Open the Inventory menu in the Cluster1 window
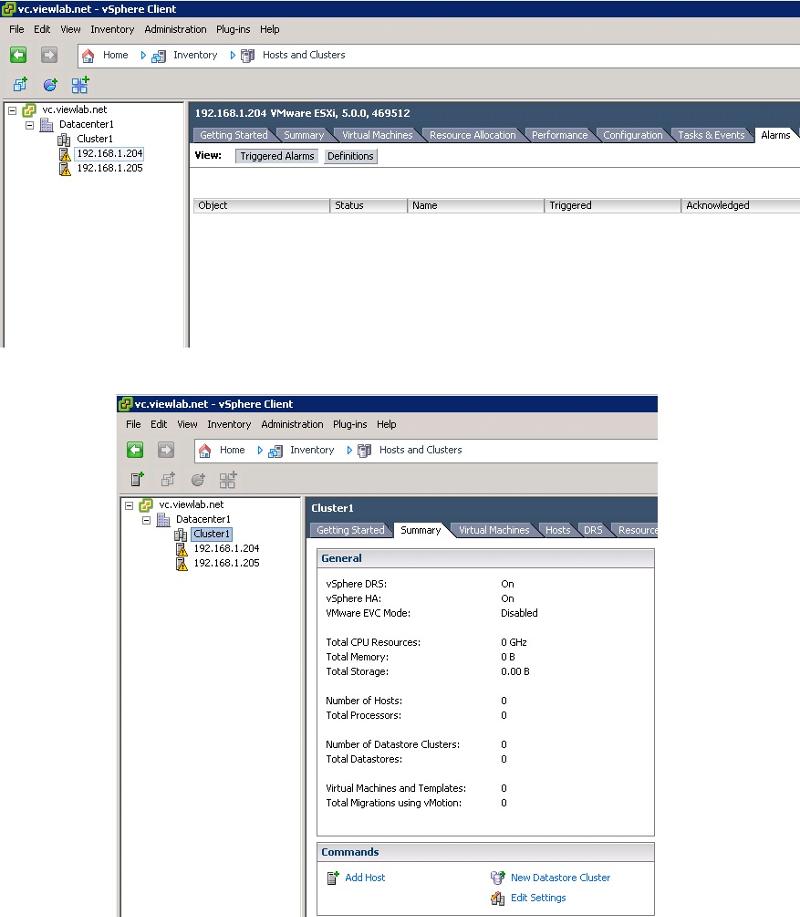The image size is (800, 917). (x=229, y=424)
